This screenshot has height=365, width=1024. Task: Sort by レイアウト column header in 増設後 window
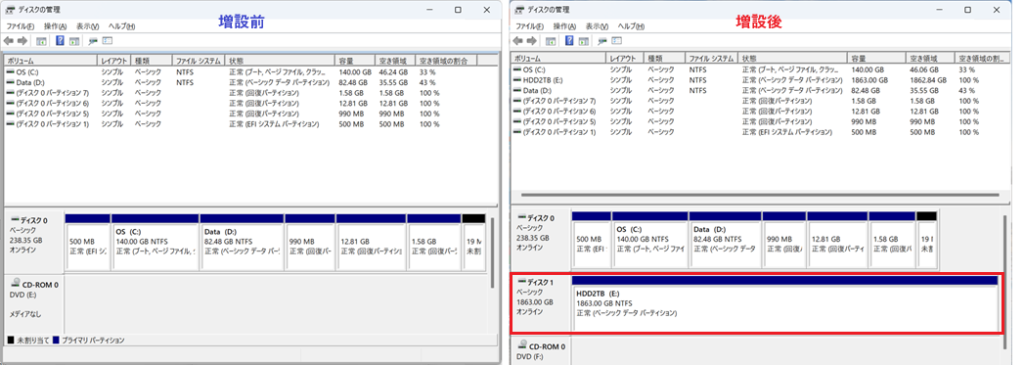625,58
